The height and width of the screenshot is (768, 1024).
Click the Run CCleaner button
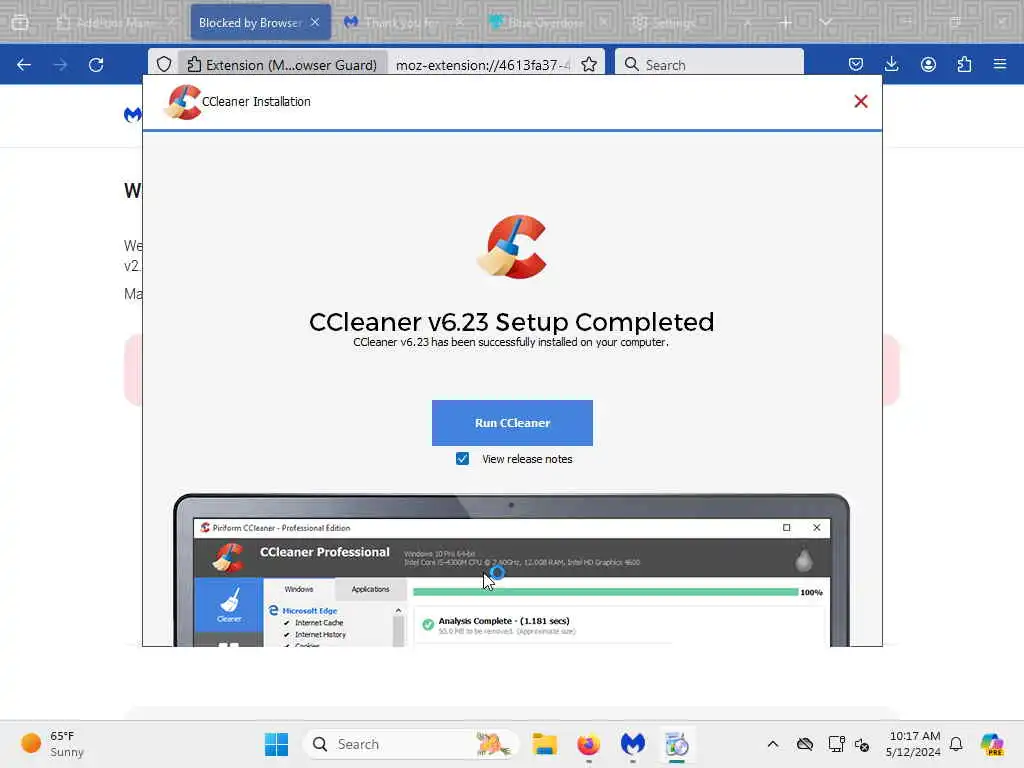coord(512,423)
